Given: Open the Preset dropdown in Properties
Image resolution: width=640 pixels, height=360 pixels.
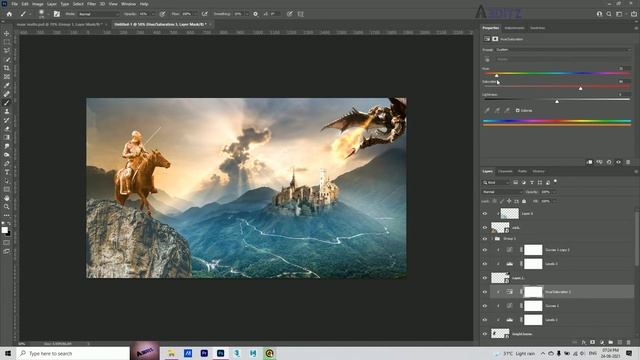Looking at the screenshot, I should tap(563, 50).
